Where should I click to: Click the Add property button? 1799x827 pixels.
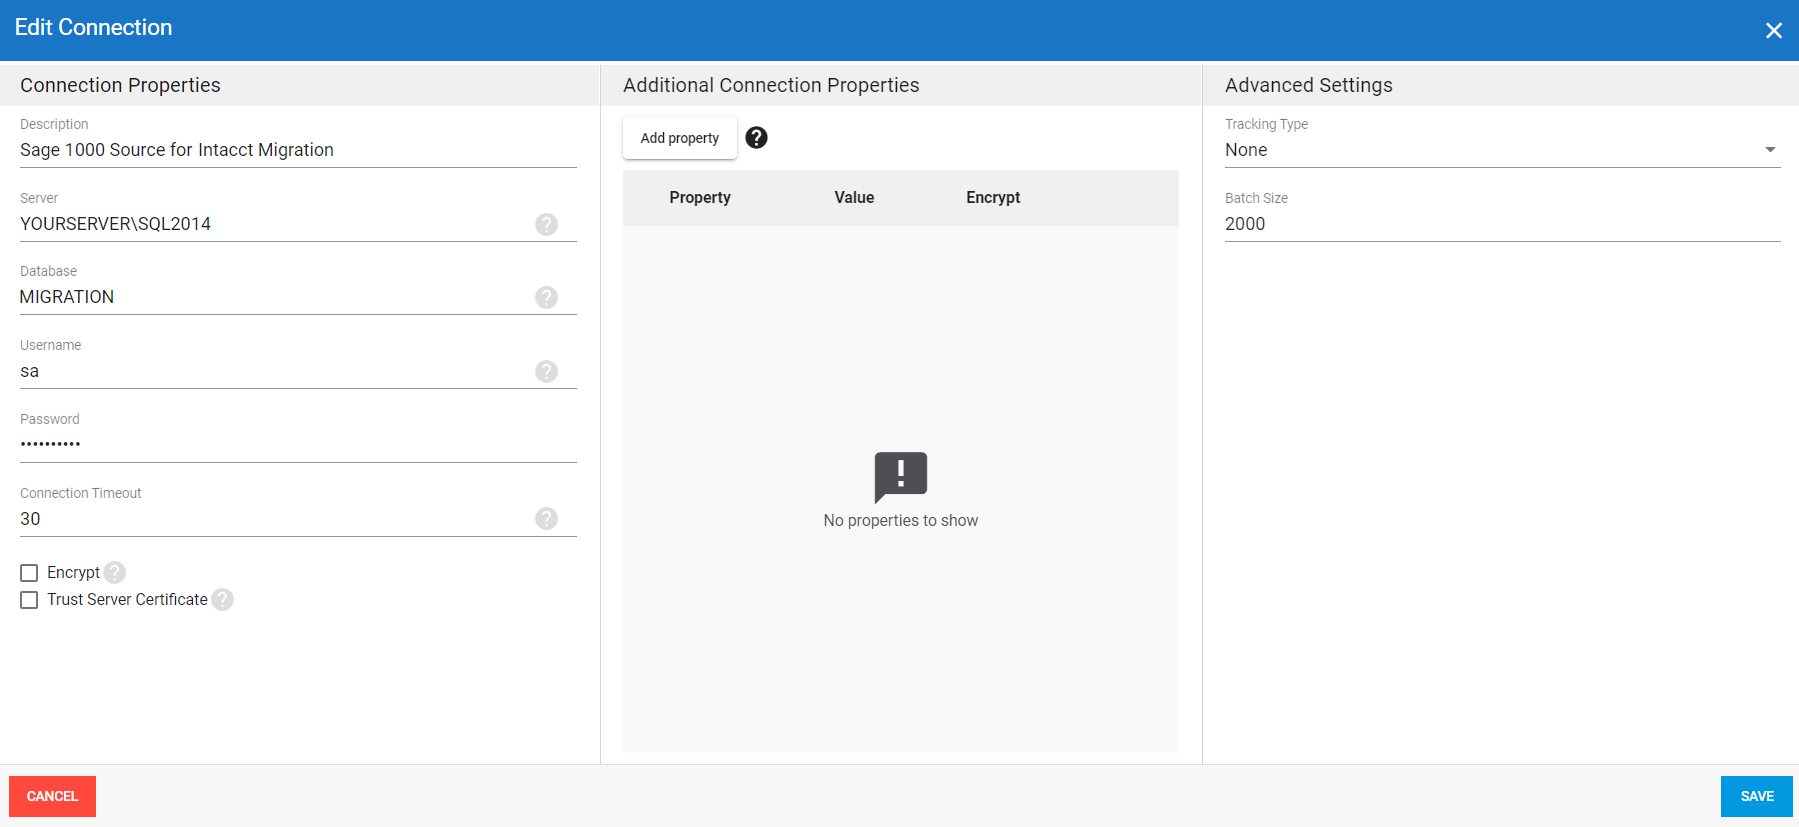[x=679, y=138]
